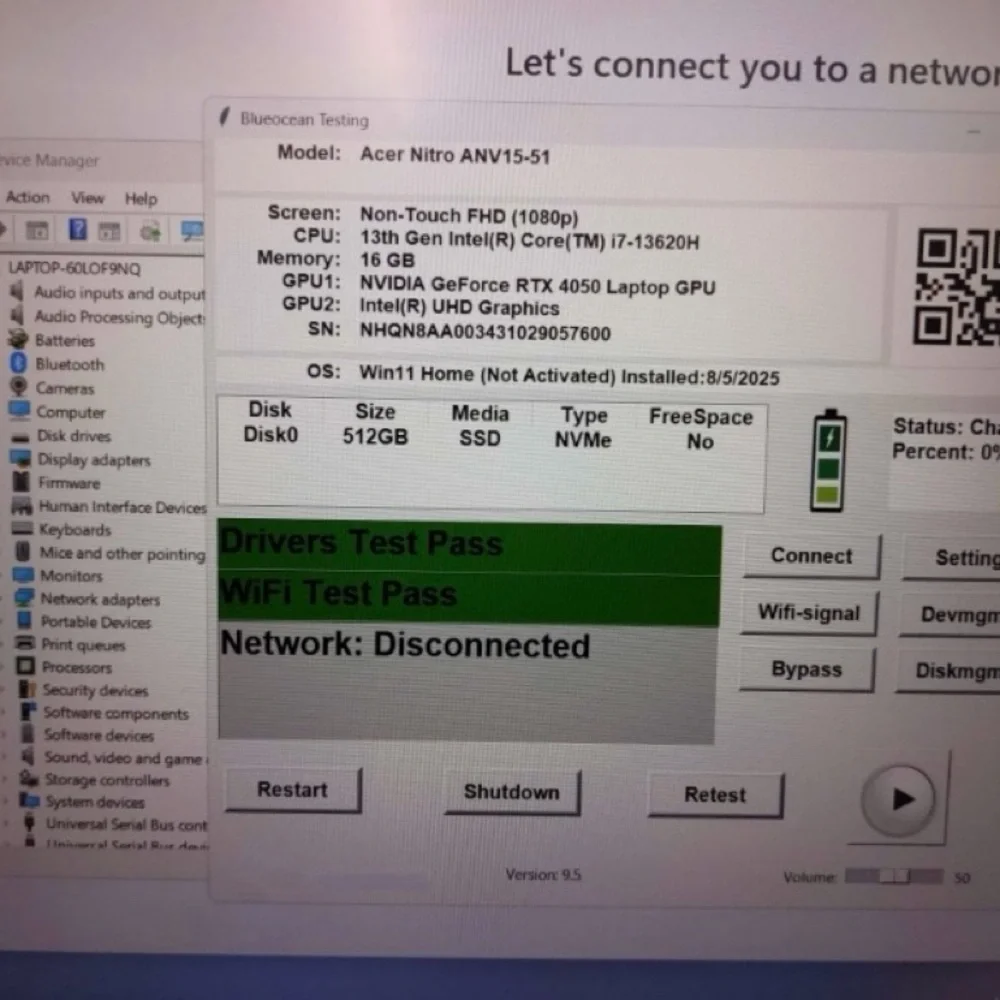The image size is (1000, 1000).
Task: Select Sound, video and game controllers item
Action: [124, 758]
